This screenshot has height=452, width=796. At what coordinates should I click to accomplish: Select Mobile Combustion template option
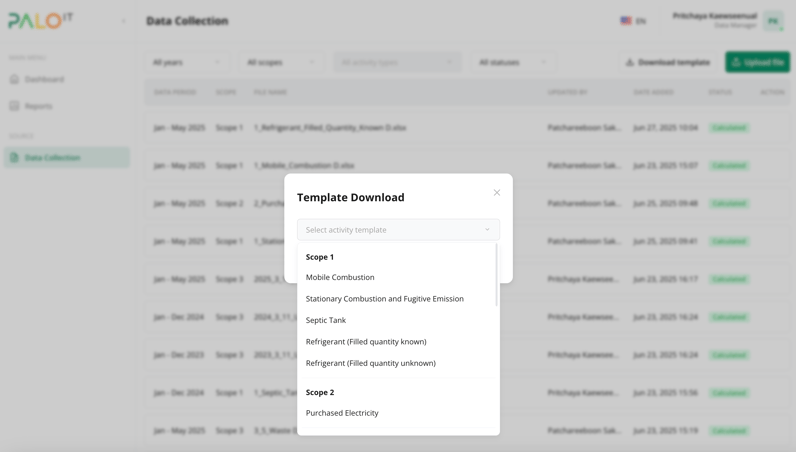point(340,277)
